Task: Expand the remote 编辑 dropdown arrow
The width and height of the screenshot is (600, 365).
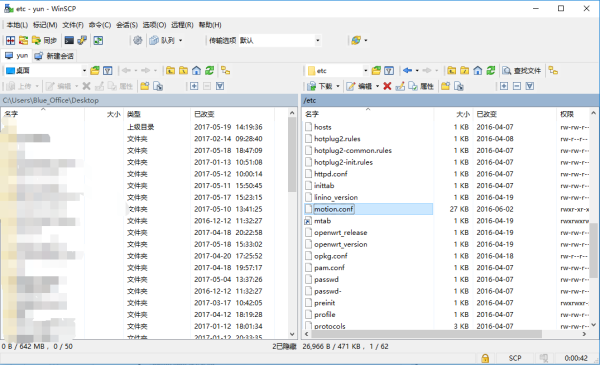Action: (377, 86)
